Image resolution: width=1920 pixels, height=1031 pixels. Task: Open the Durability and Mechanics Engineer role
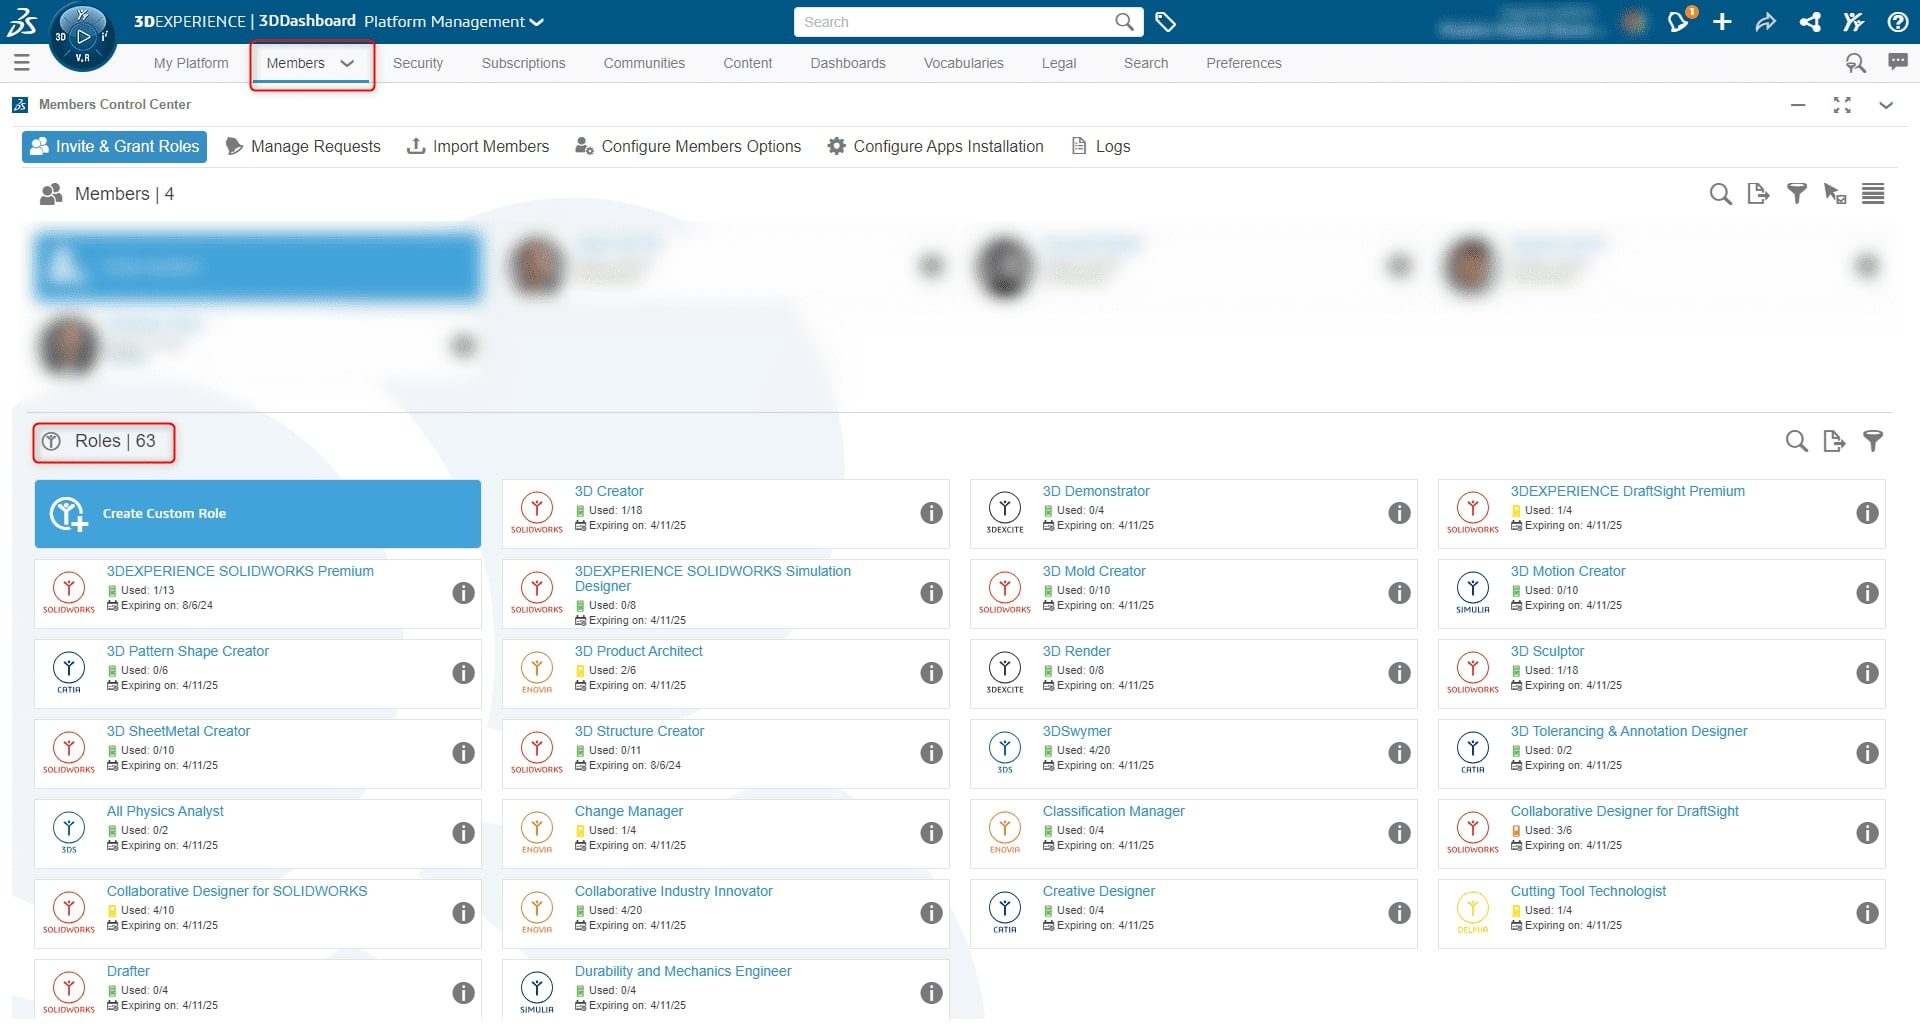point(682,971)
